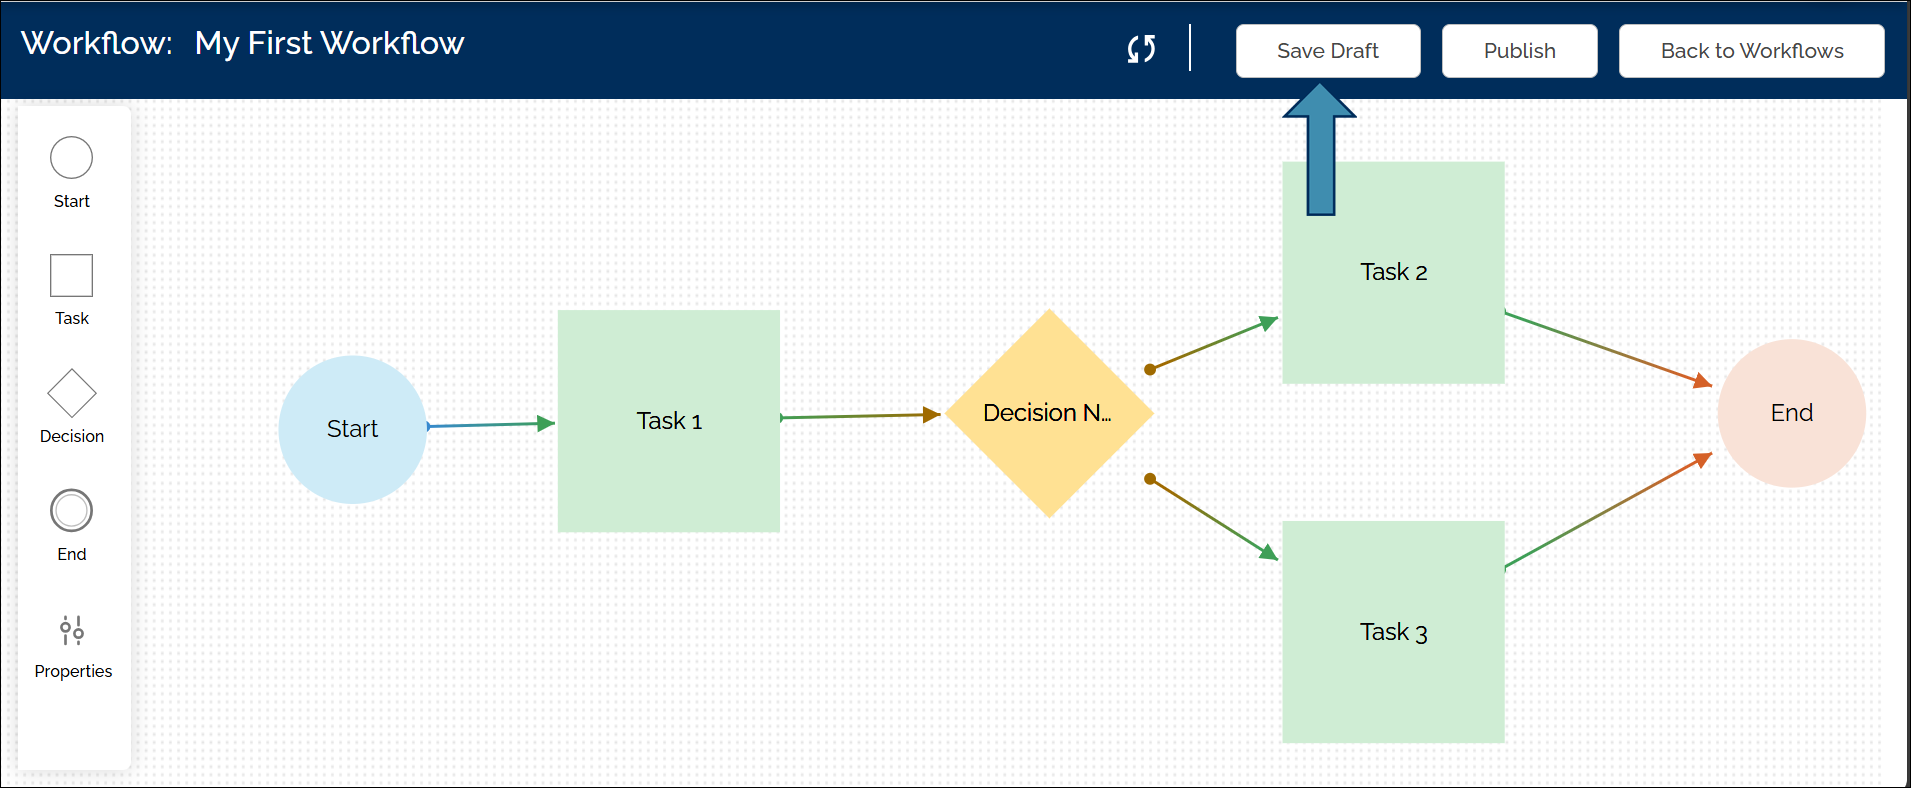Select the connector from Start to Task 1
Screen dimensions: 1911x788
tap(490, 425)
